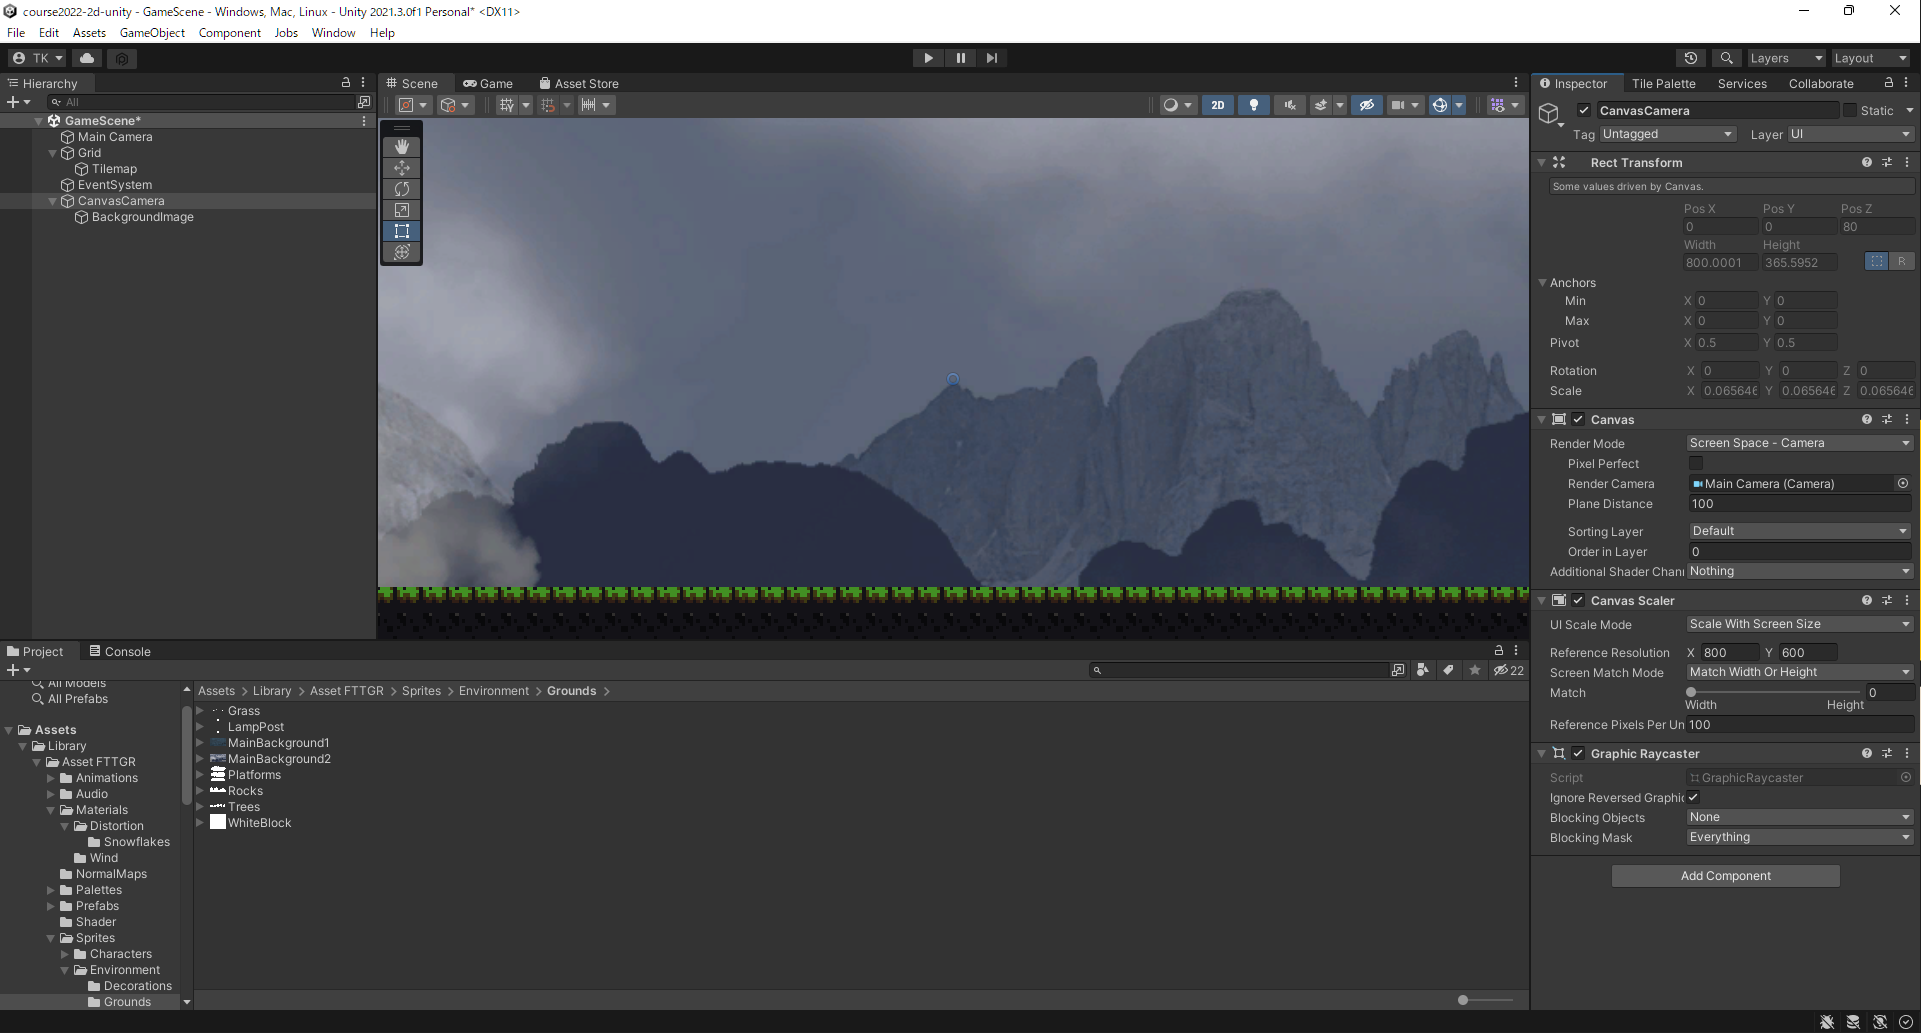Open the GameObject menu
Screen dimensions: 1921x1033
tap(152, 33)
